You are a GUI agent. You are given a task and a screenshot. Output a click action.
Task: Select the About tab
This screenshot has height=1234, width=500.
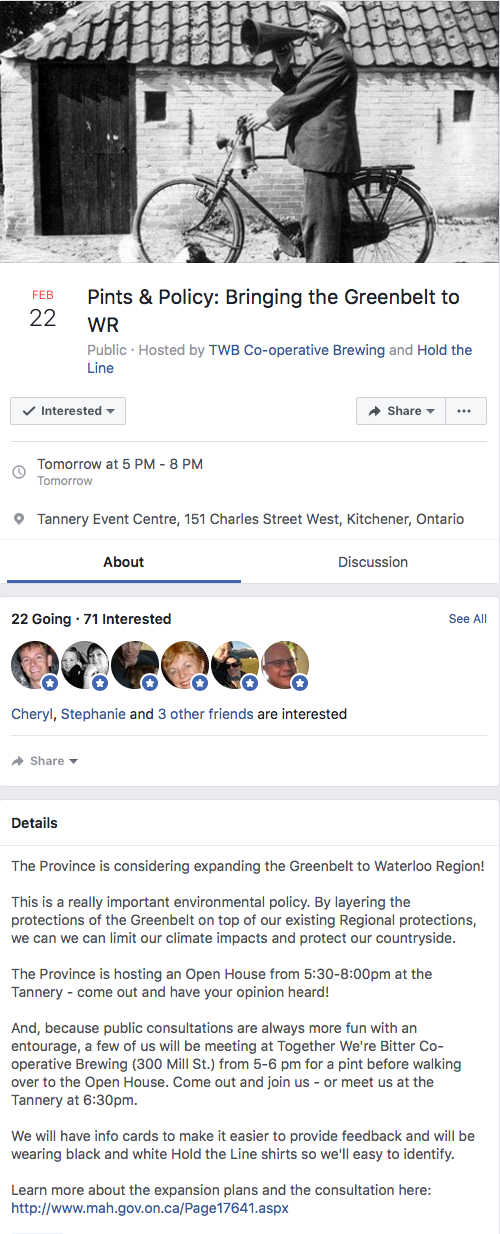[x=124, y=562]
